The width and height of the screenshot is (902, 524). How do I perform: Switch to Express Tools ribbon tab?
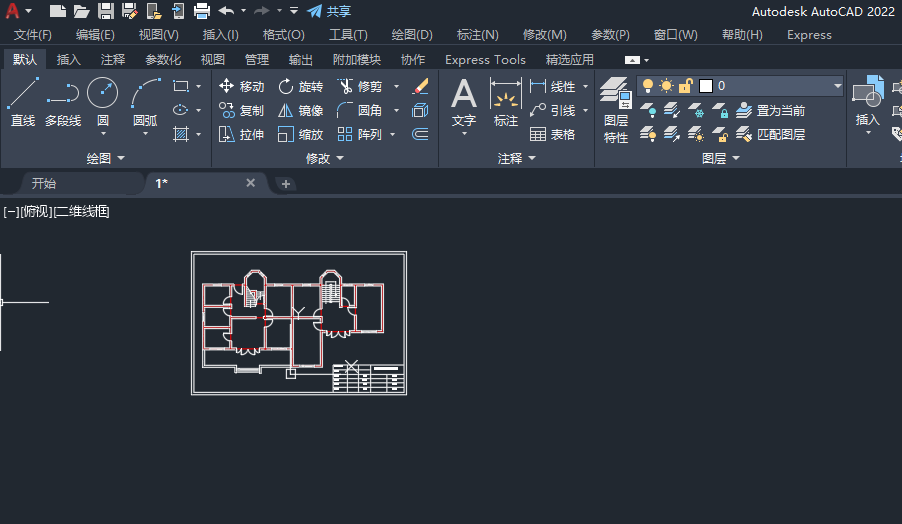click(485, 59)
